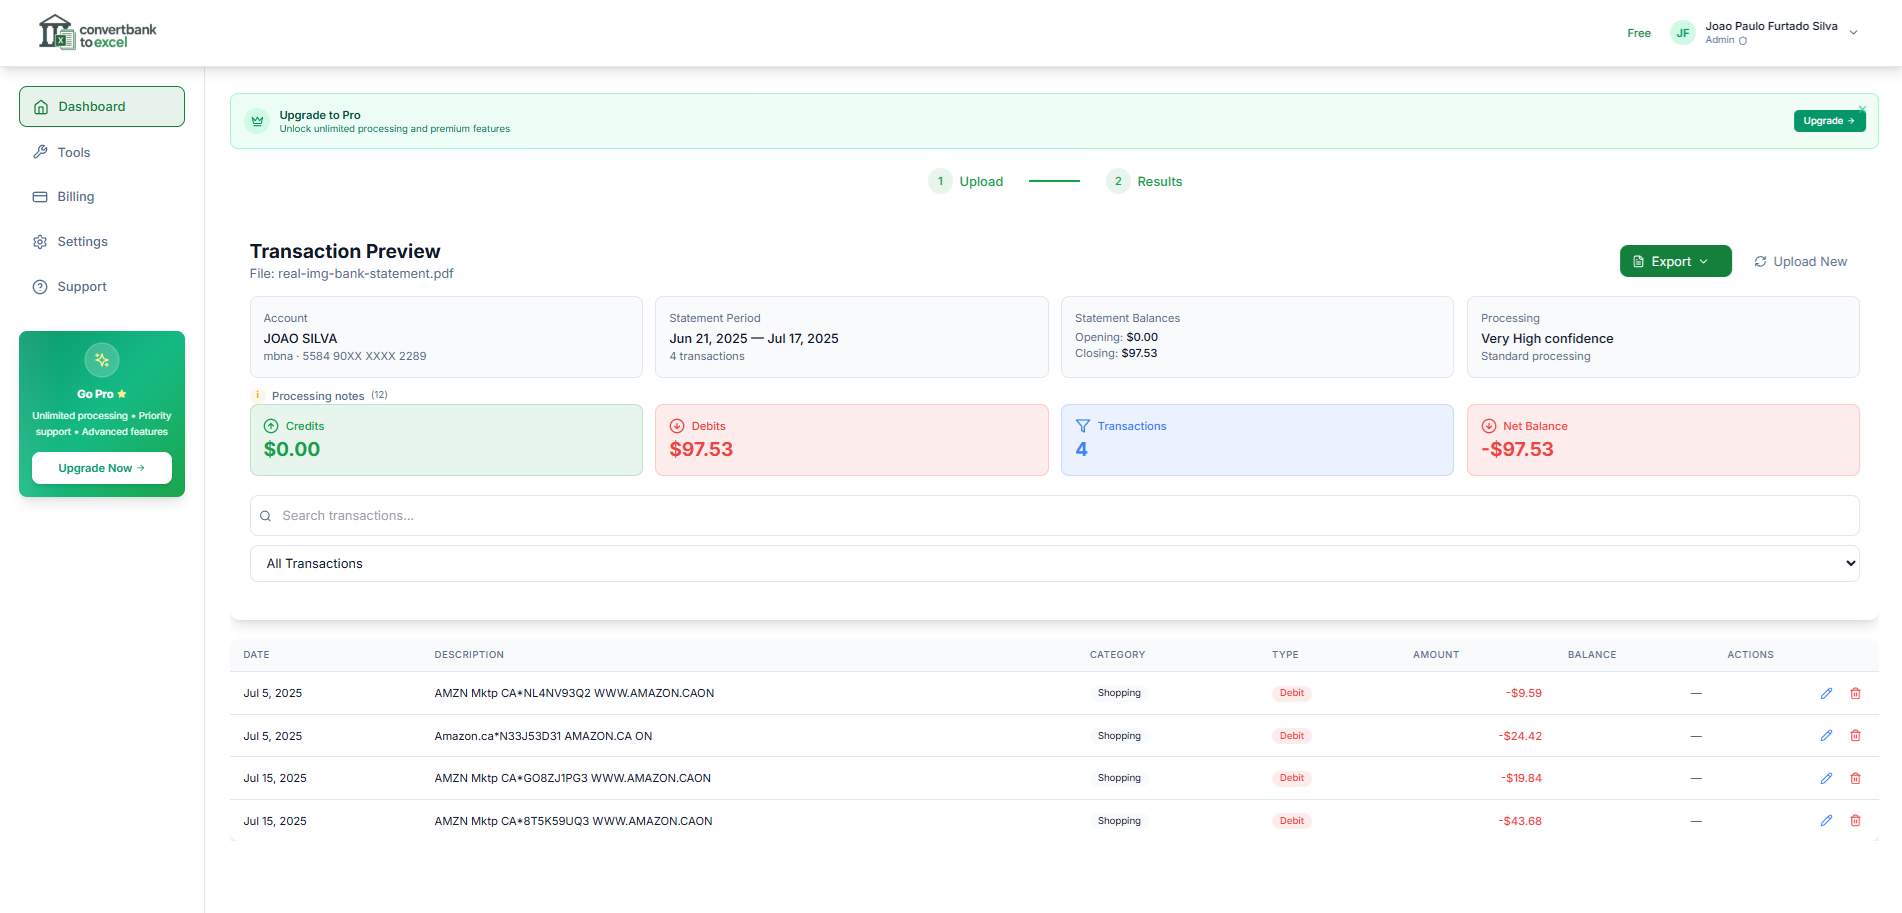Viewport: 1902px width, 913px height.
Task: Expand the user profile menu for Joao Paulo
Action: pos(1855,32)
